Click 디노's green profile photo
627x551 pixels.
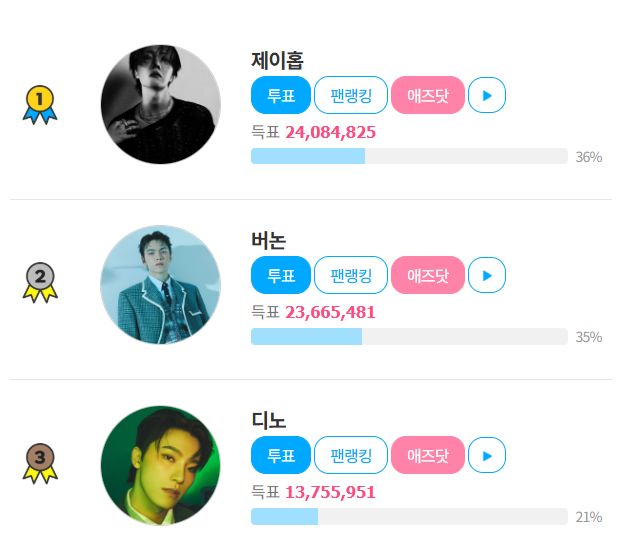[x=160, y=465]
